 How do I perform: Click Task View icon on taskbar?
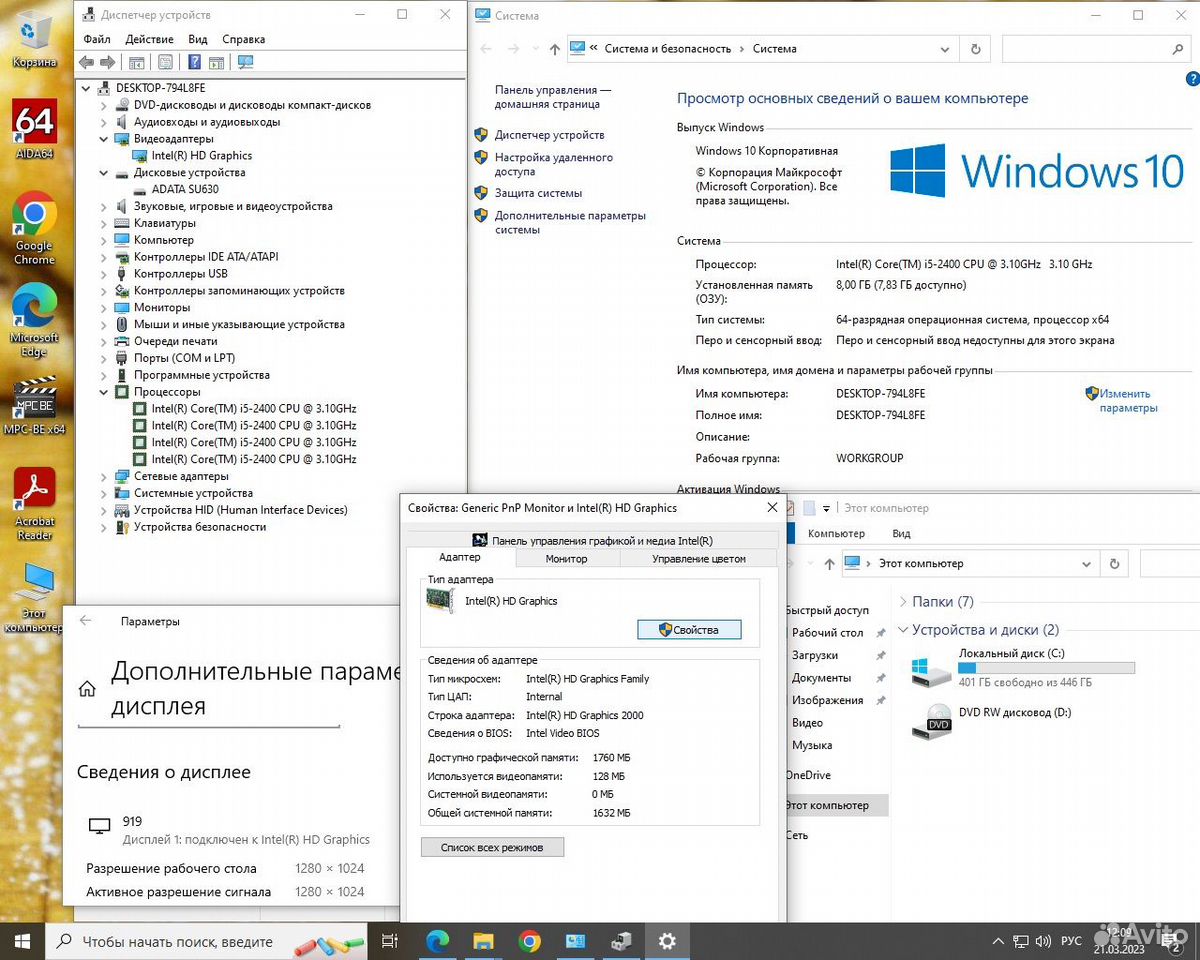[390, 941]
